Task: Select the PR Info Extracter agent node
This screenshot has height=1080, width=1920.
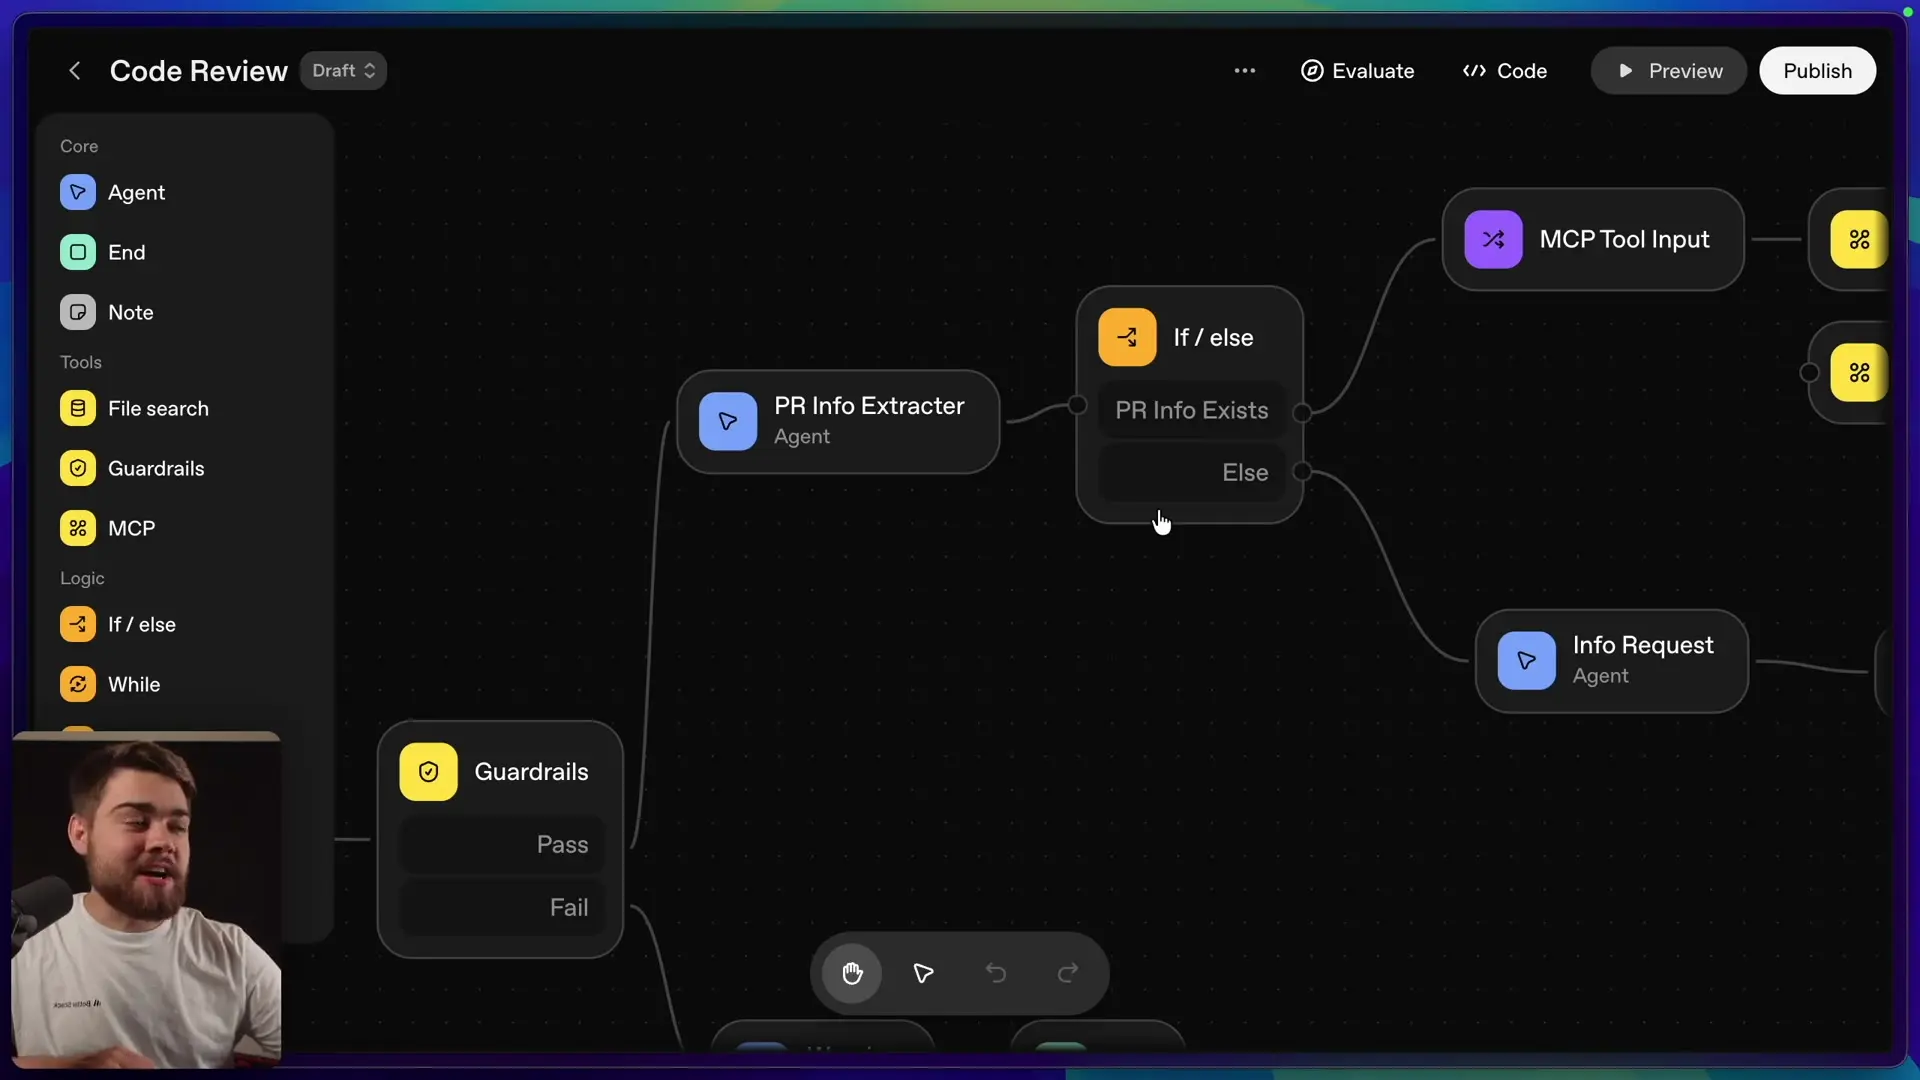Action: click(x=838, y=421)
